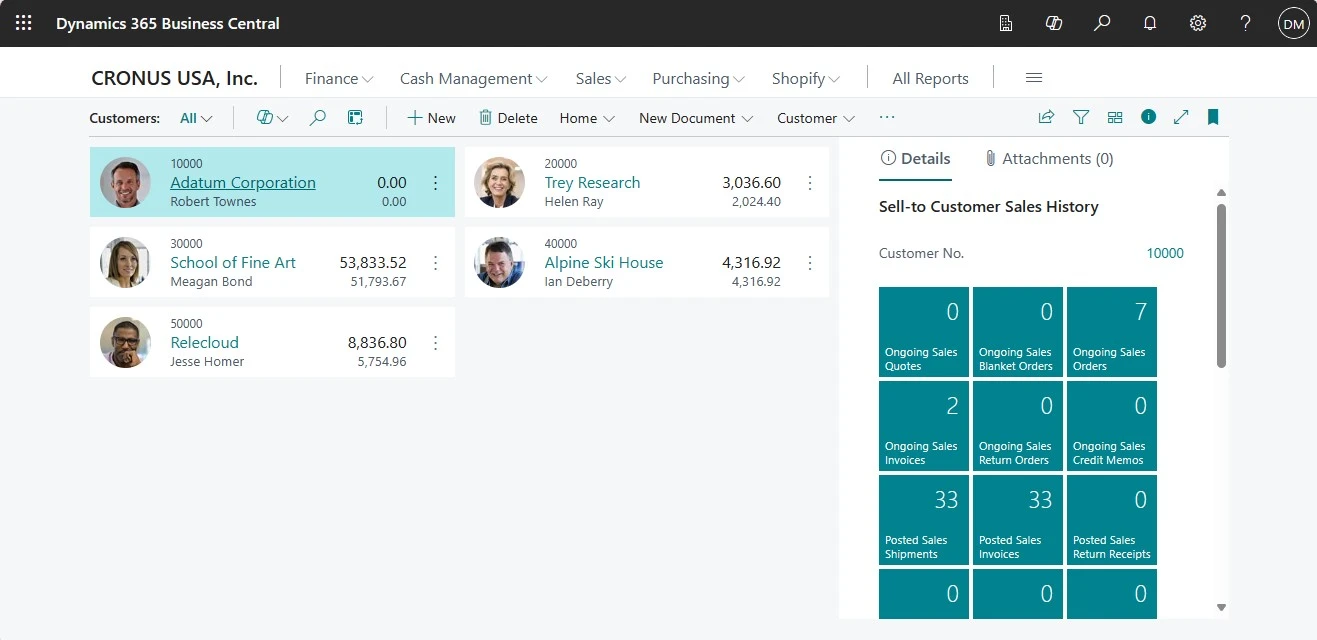1317x640 pixels.
Task: Open the Copilot icon in top bar
Action: click(x=1053, y=23)
